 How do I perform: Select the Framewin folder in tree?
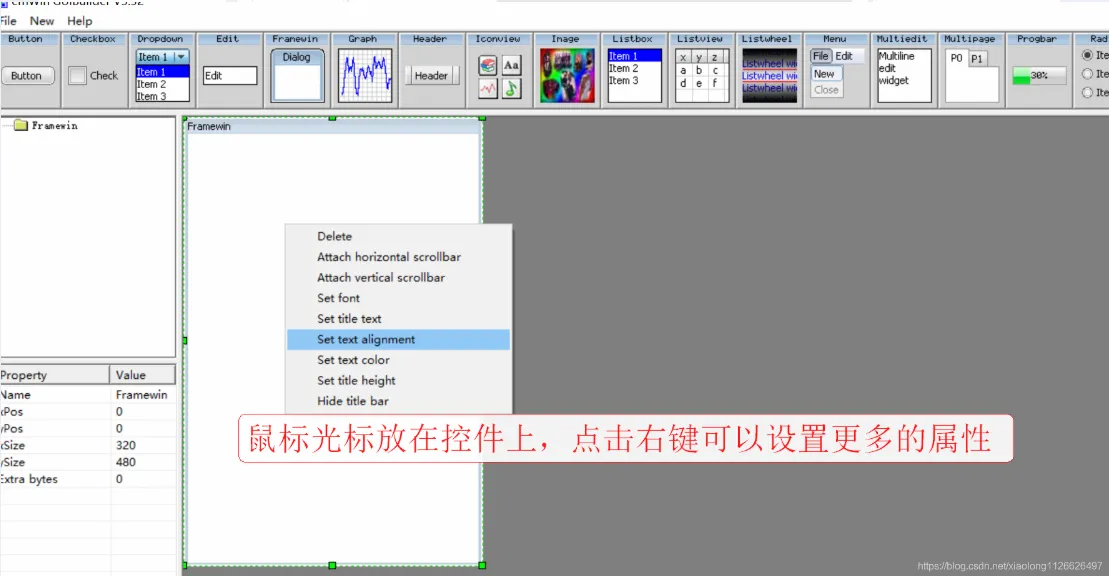point(46,125)
